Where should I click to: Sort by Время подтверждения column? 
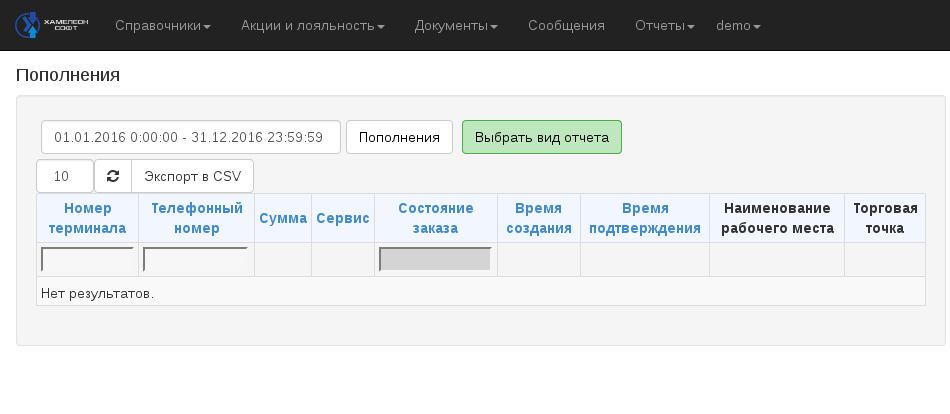645,218
